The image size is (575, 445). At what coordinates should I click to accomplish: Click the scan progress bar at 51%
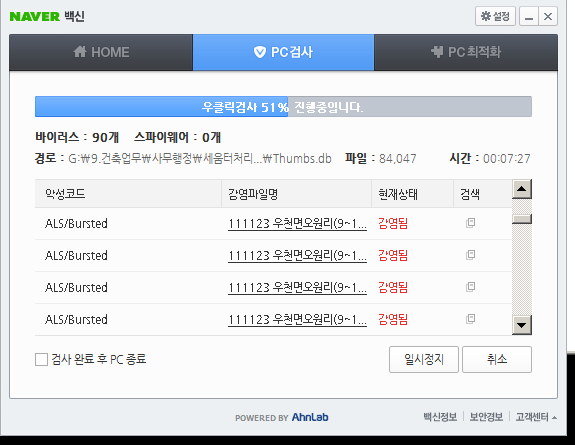[x=283, y=107]
